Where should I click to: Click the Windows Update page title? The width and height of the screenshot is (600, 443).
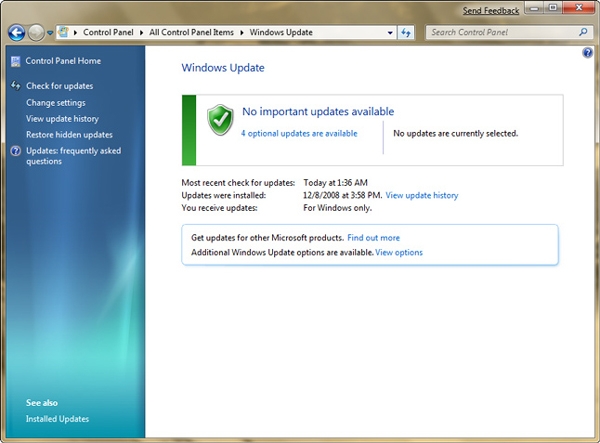tap(223, 68)
